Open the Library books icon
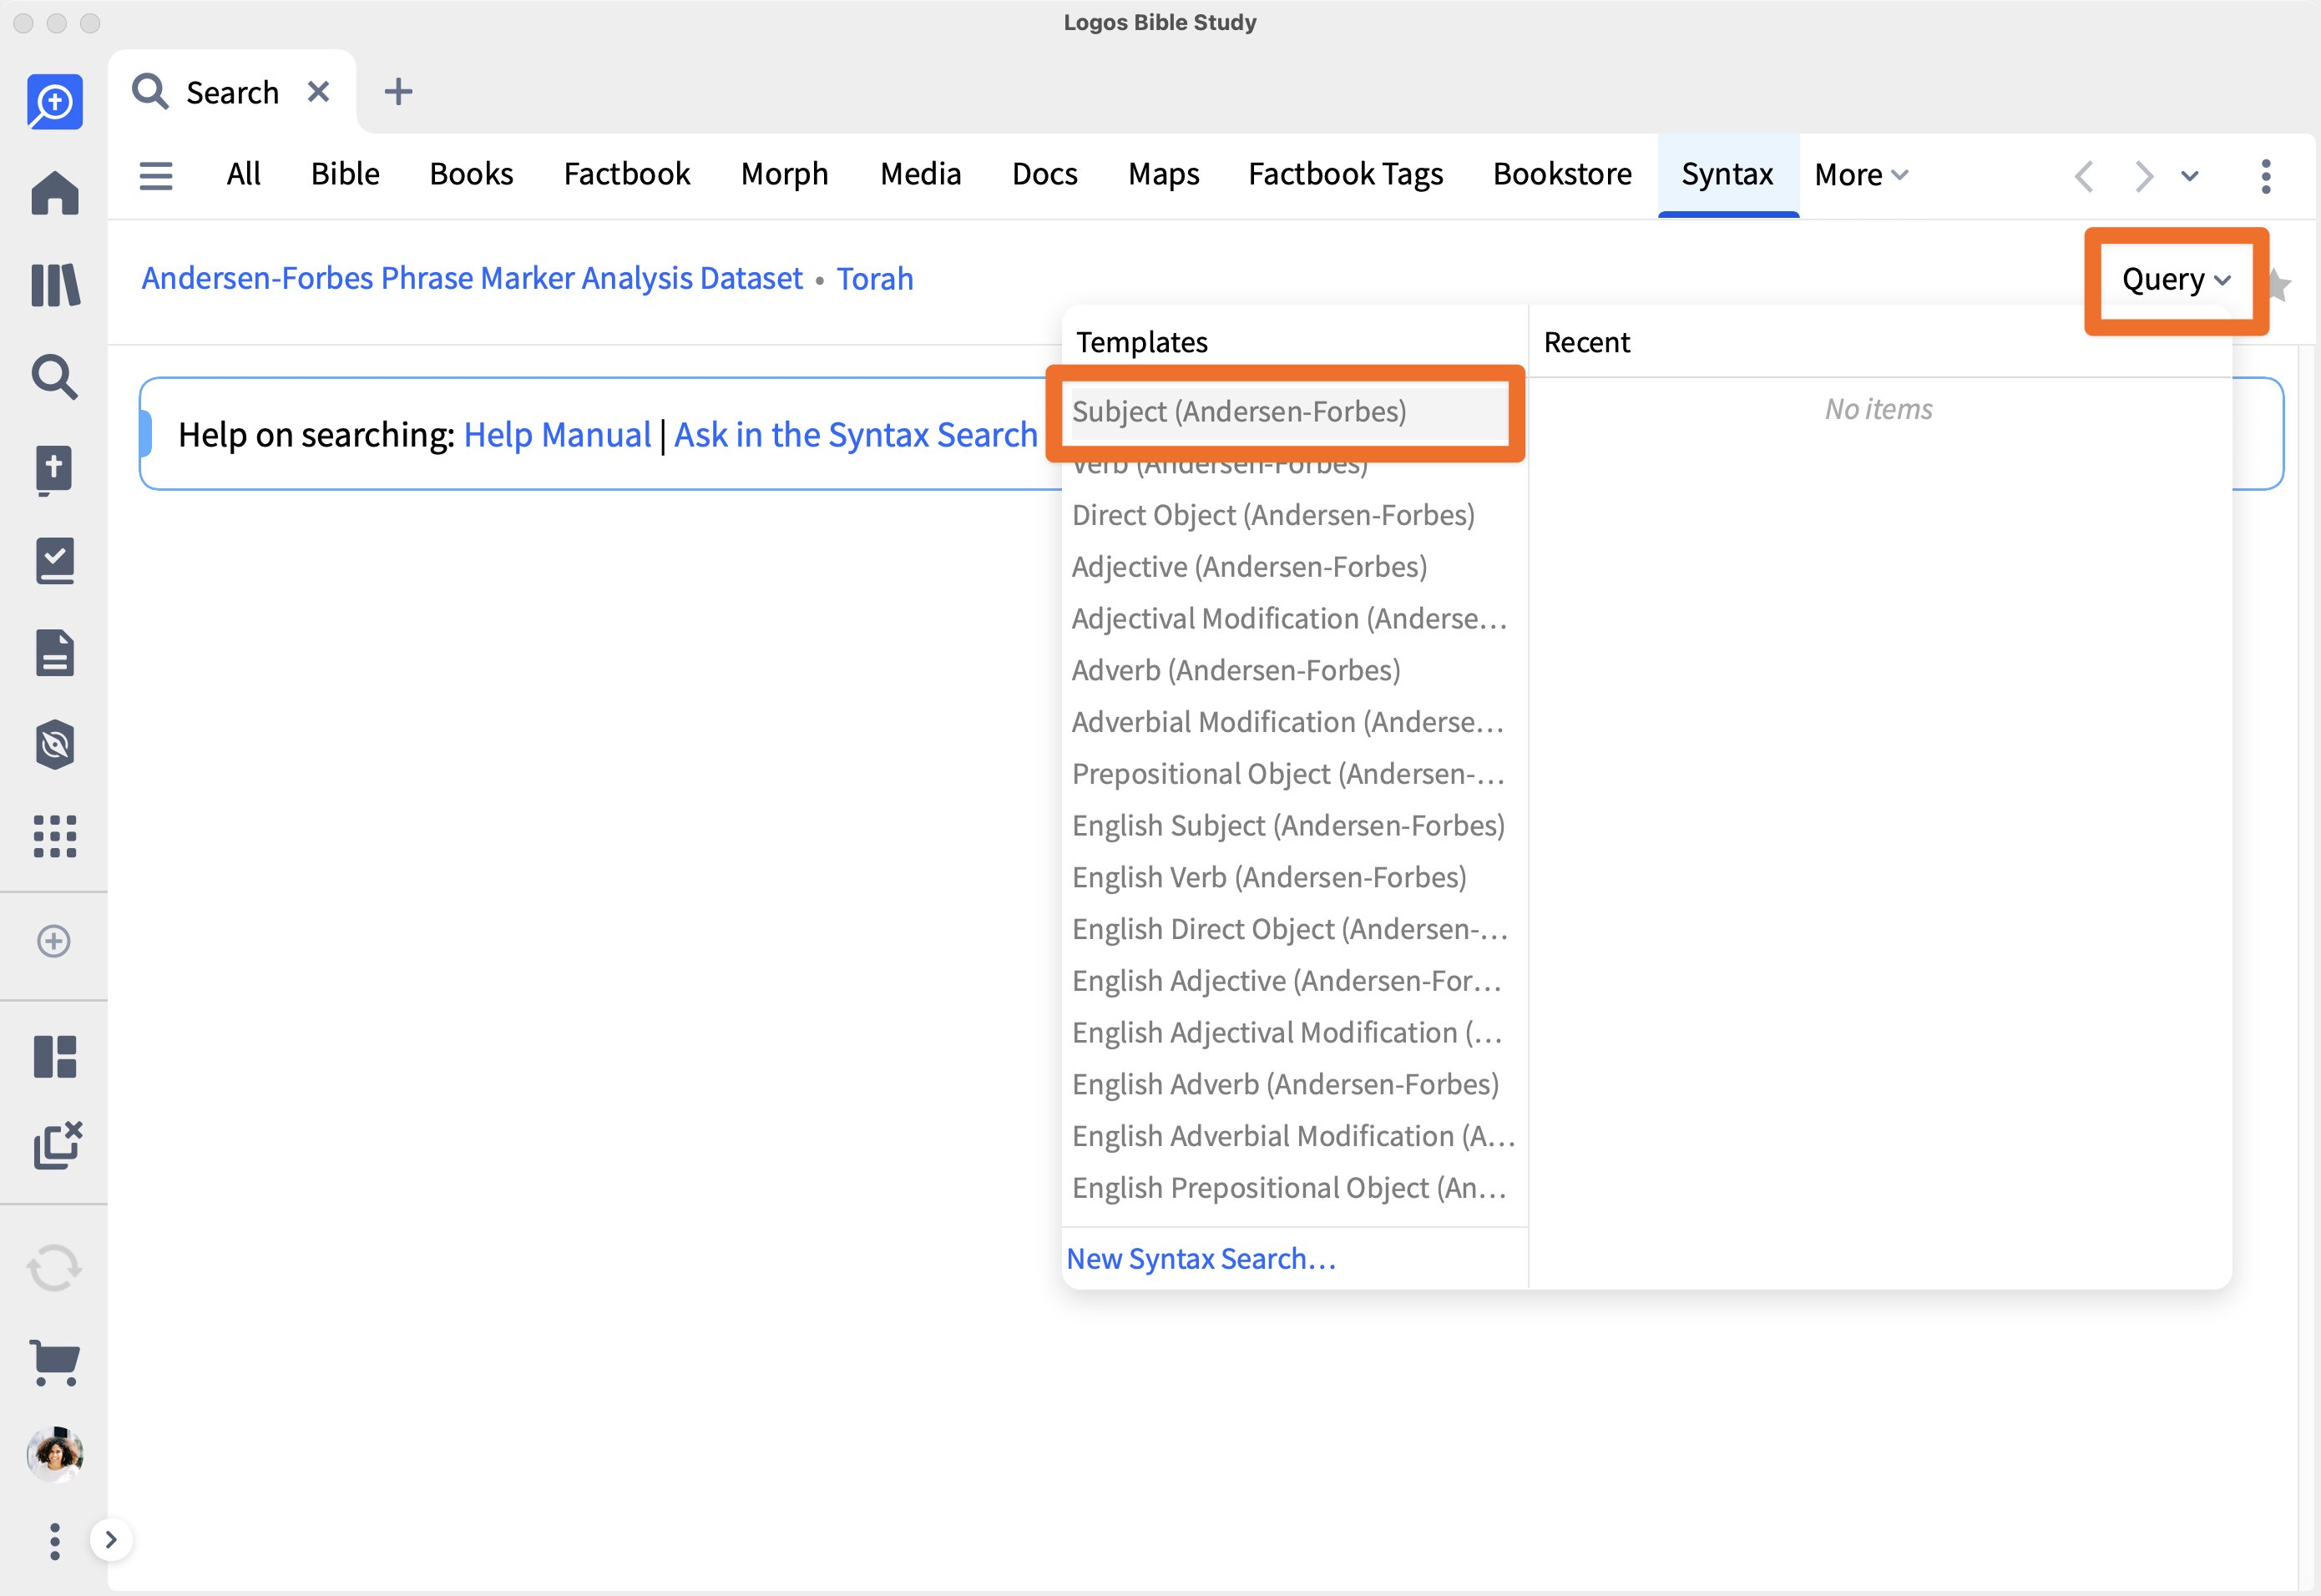2321x1596 pixels. point(54,285)
